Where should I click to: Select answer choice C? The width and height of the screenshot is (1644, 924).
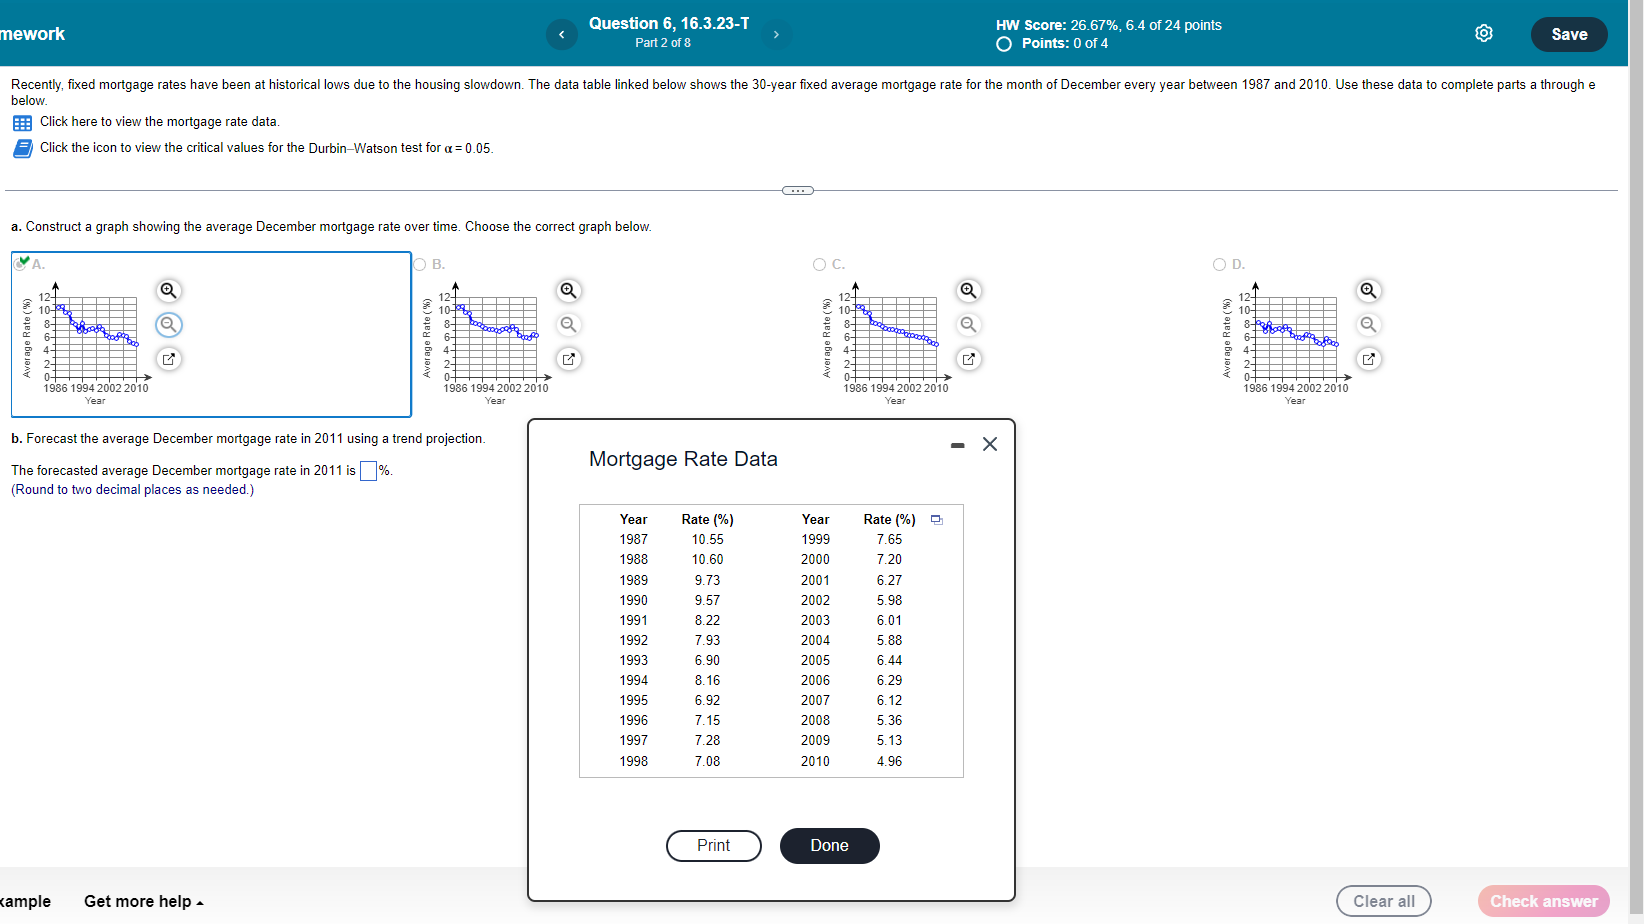tap(820, 264)
